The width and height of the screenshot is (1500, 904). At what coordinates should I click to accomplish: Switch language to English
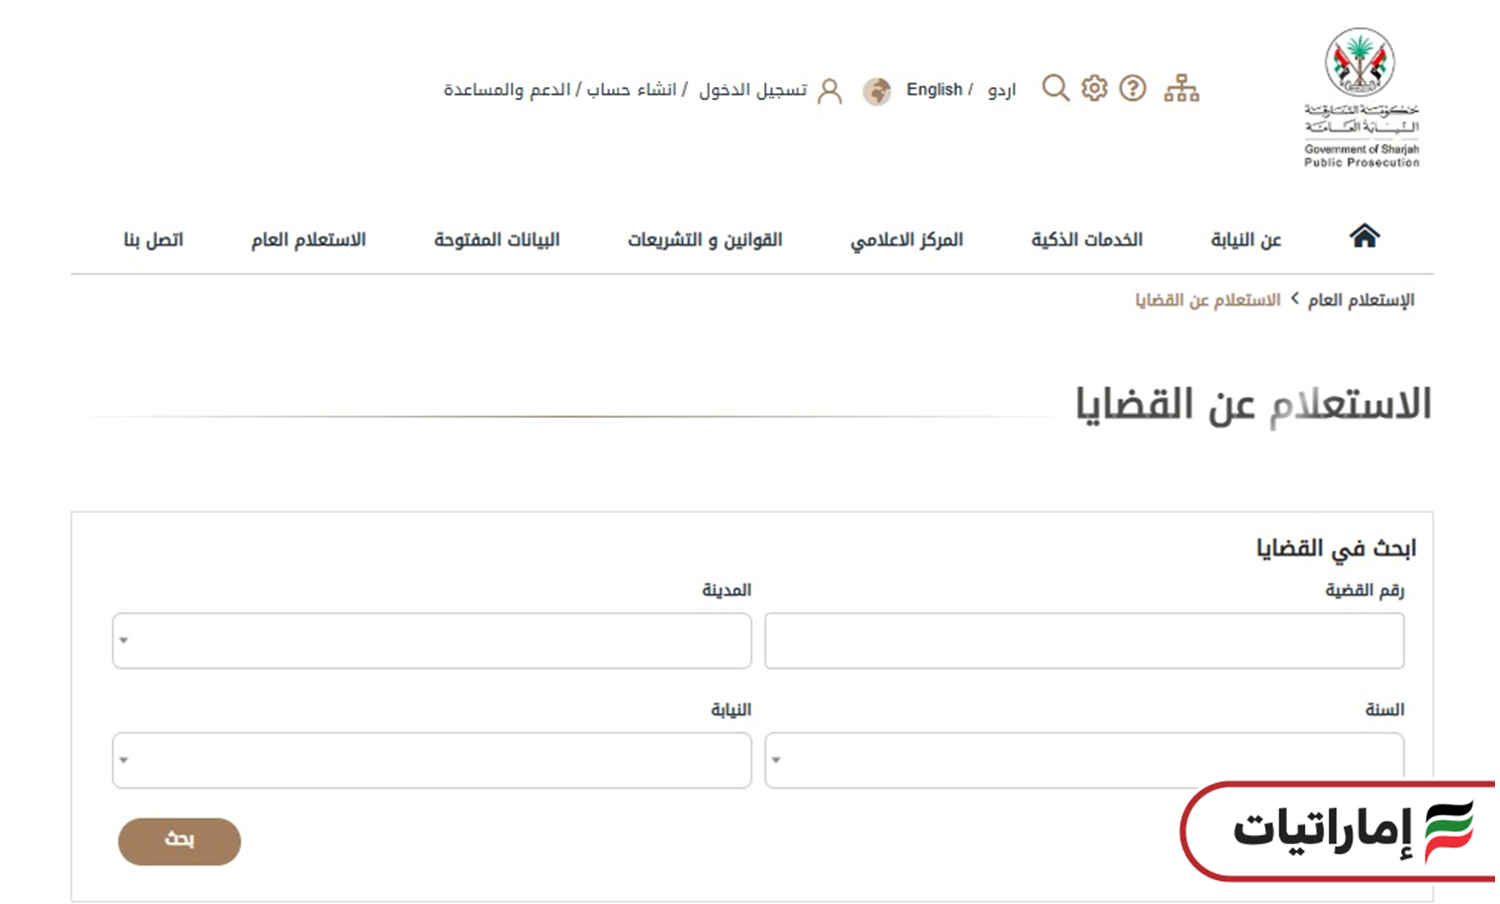[x=934, y=89]
